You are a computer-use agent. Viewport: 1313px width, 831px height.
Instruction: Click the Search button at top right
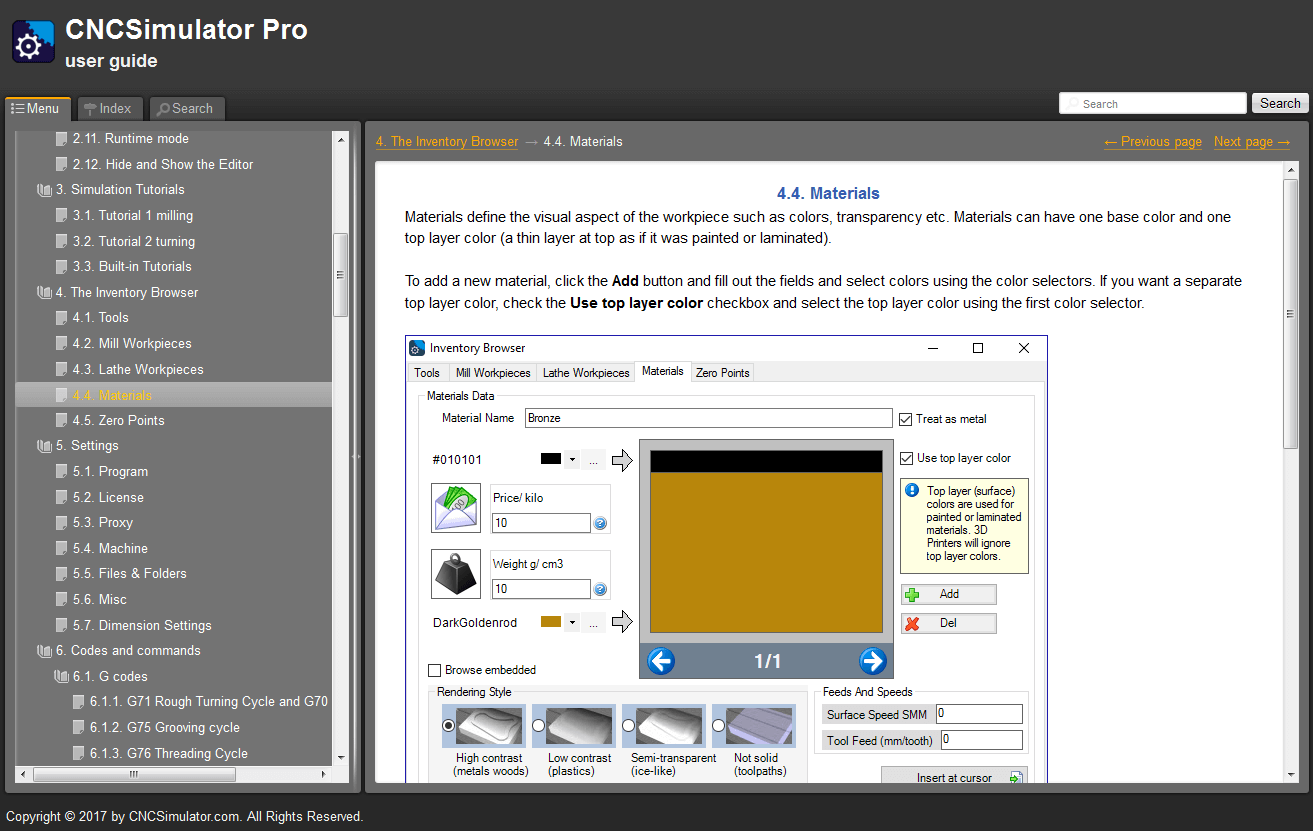coord(1280,103)
